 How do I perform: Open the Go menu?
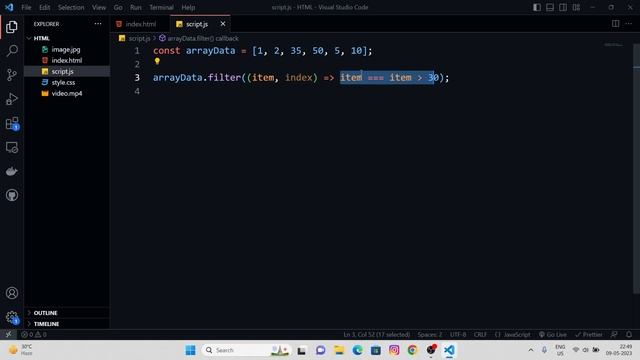(x=118, y=7)
